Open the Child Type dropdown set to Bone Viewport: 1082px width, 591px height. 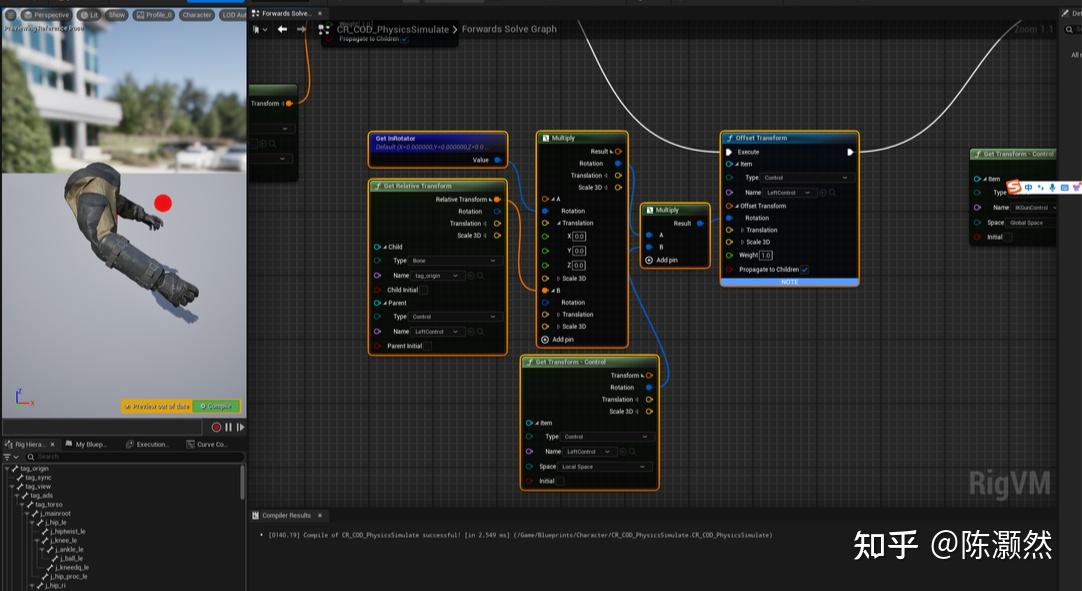tap(453, 261)
